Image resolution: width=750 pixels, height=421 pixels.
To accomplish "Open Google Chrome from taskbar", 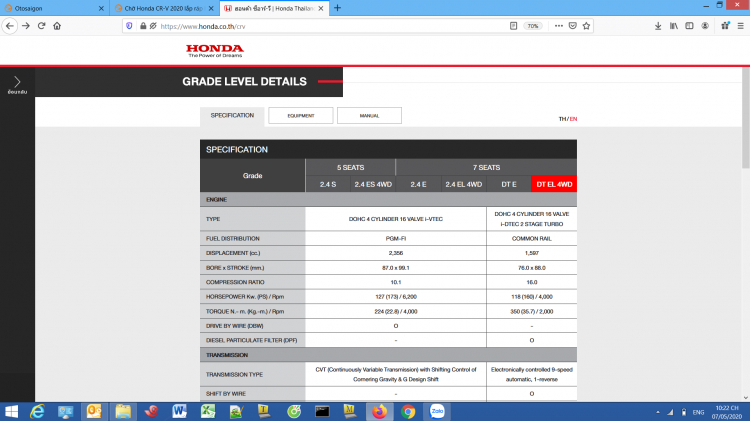I will click(x=408, y=411).
